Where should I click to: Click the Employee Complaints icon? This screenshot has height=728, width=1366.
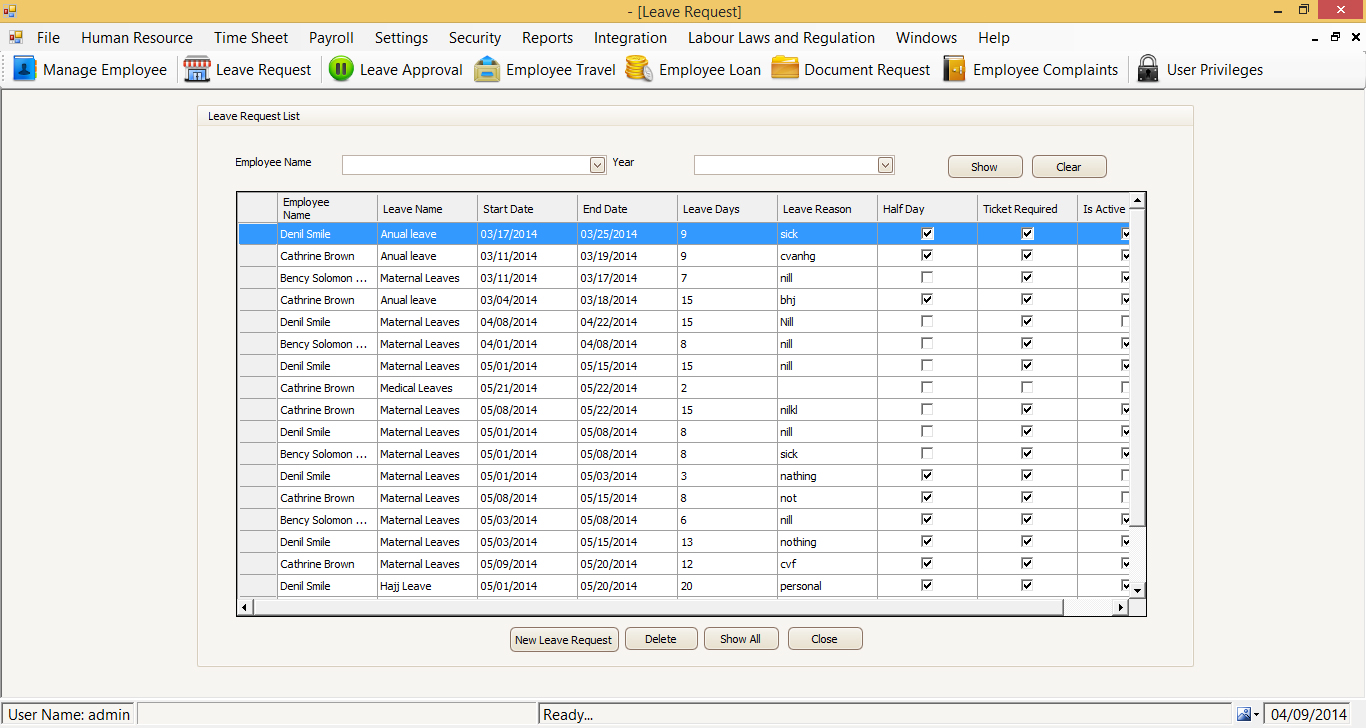pos(955,70)
